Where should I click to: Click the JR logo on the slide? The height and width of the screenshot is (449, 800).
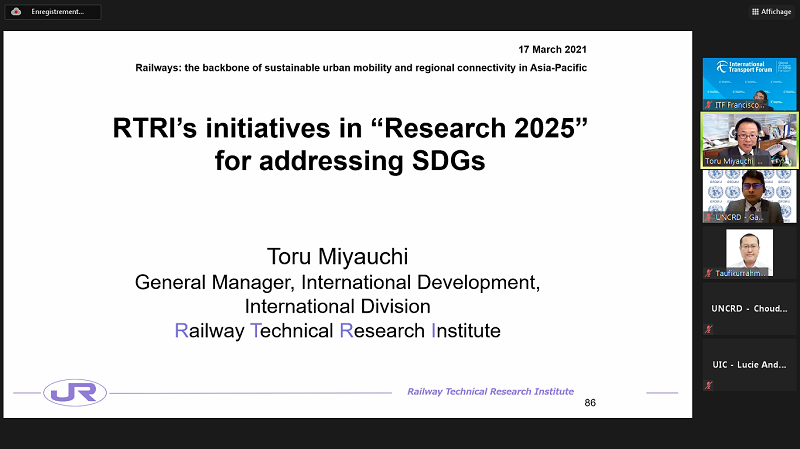75,392
